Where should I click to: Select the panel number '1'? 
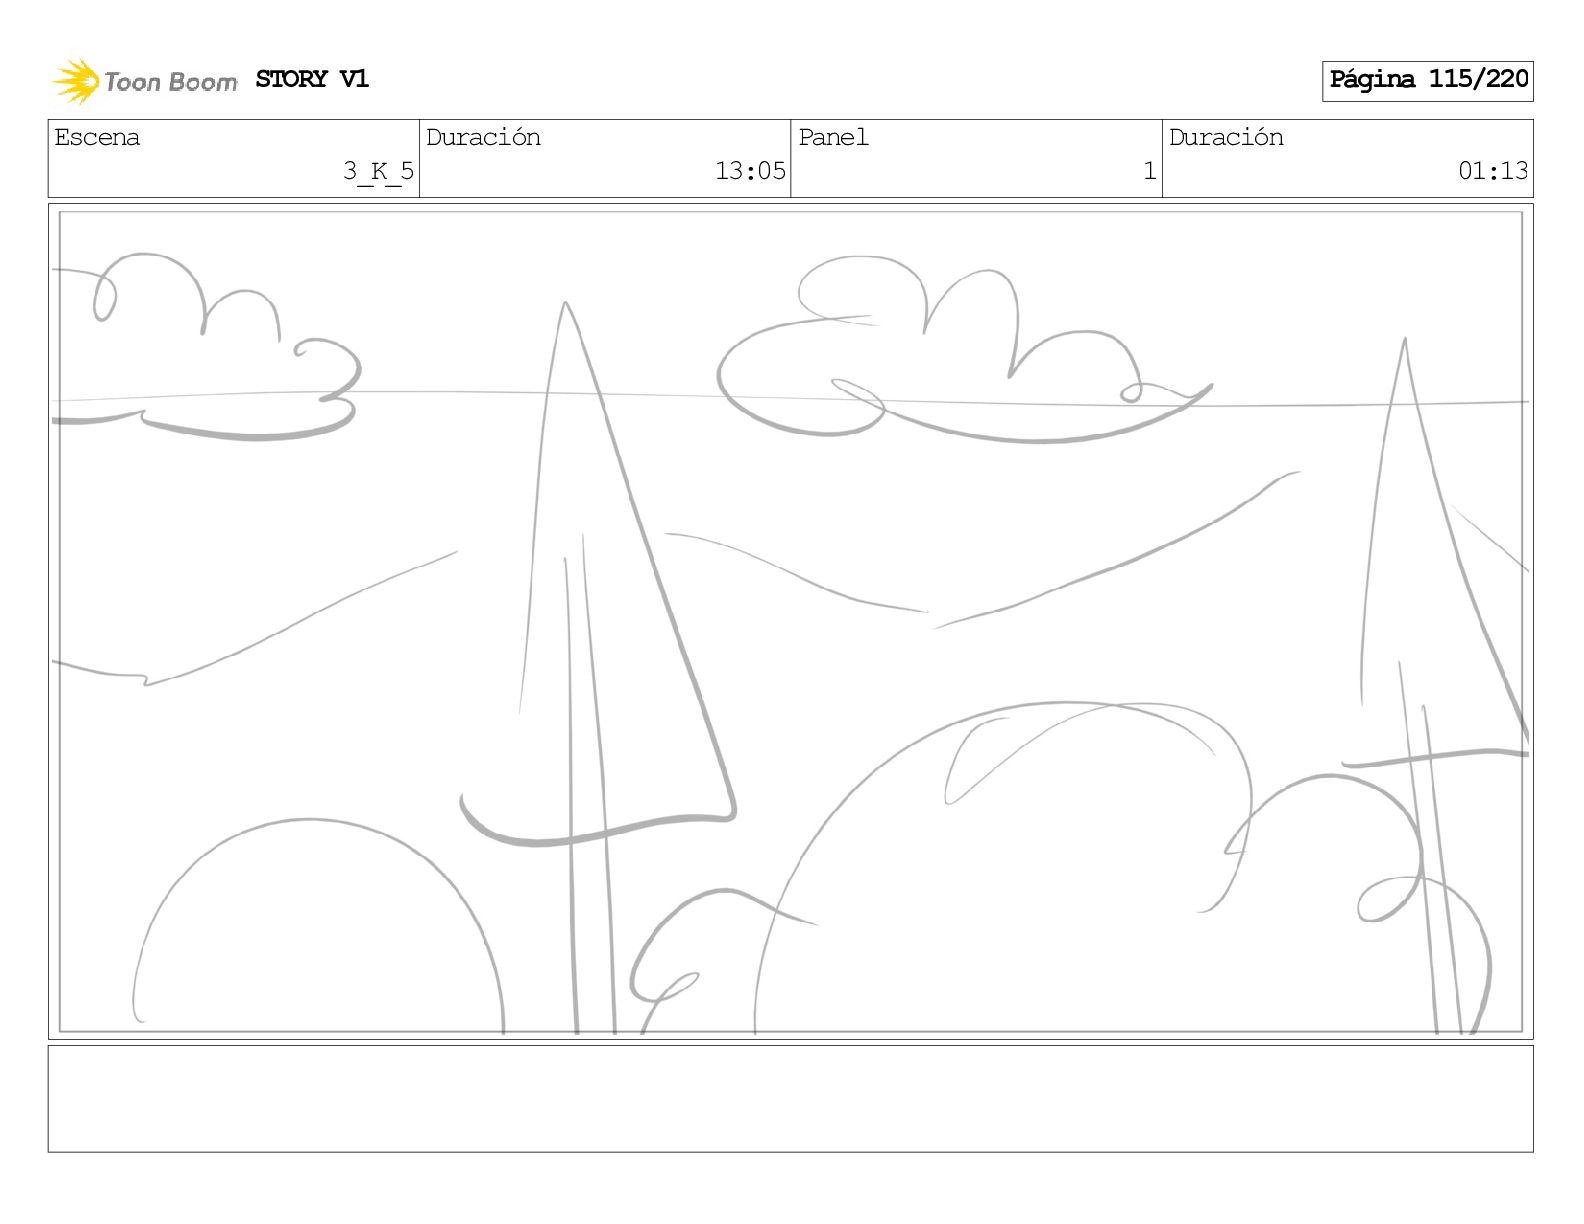[x=1150, y=171]
